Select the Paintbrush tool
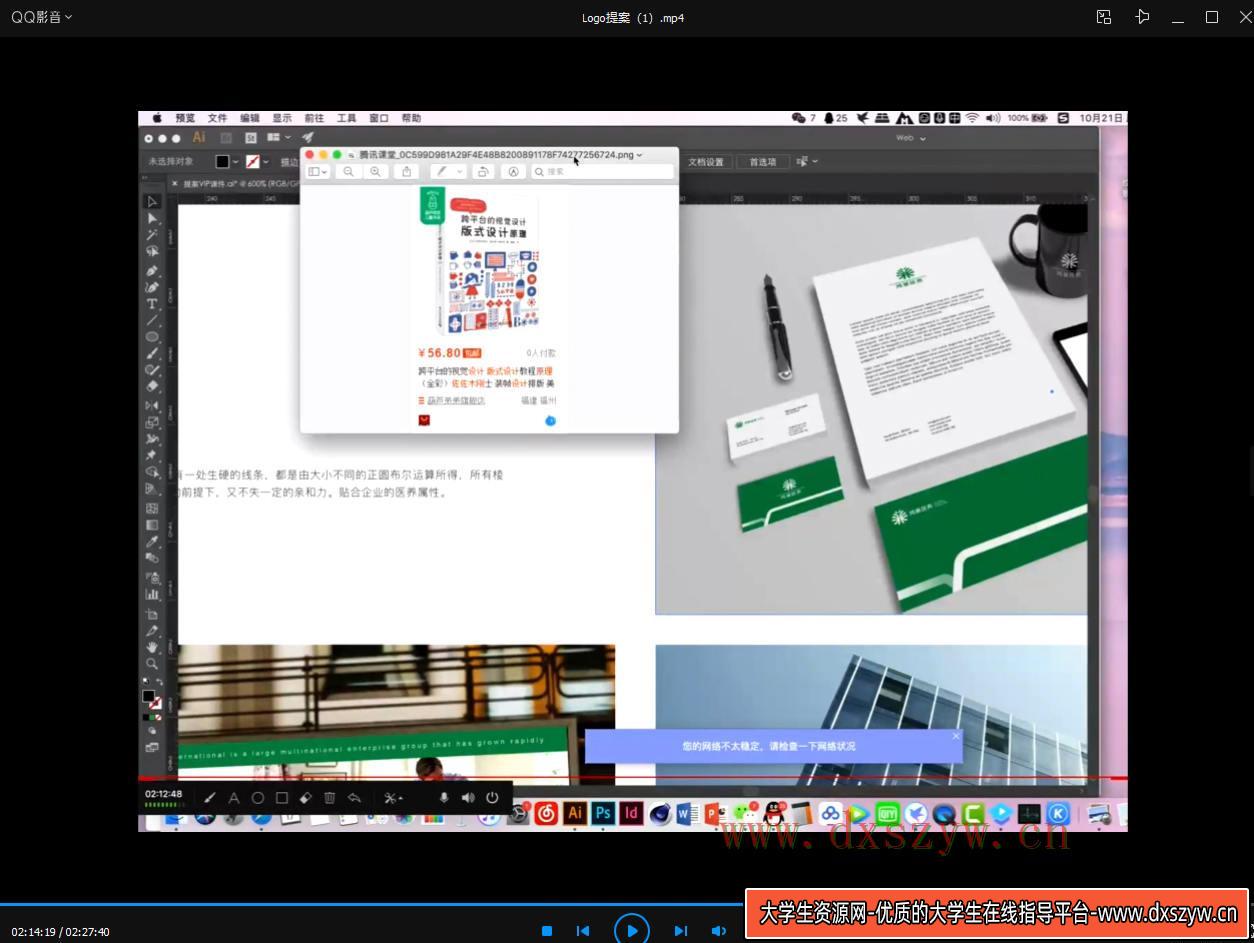 pyautogui.click(x=152, y=354)
